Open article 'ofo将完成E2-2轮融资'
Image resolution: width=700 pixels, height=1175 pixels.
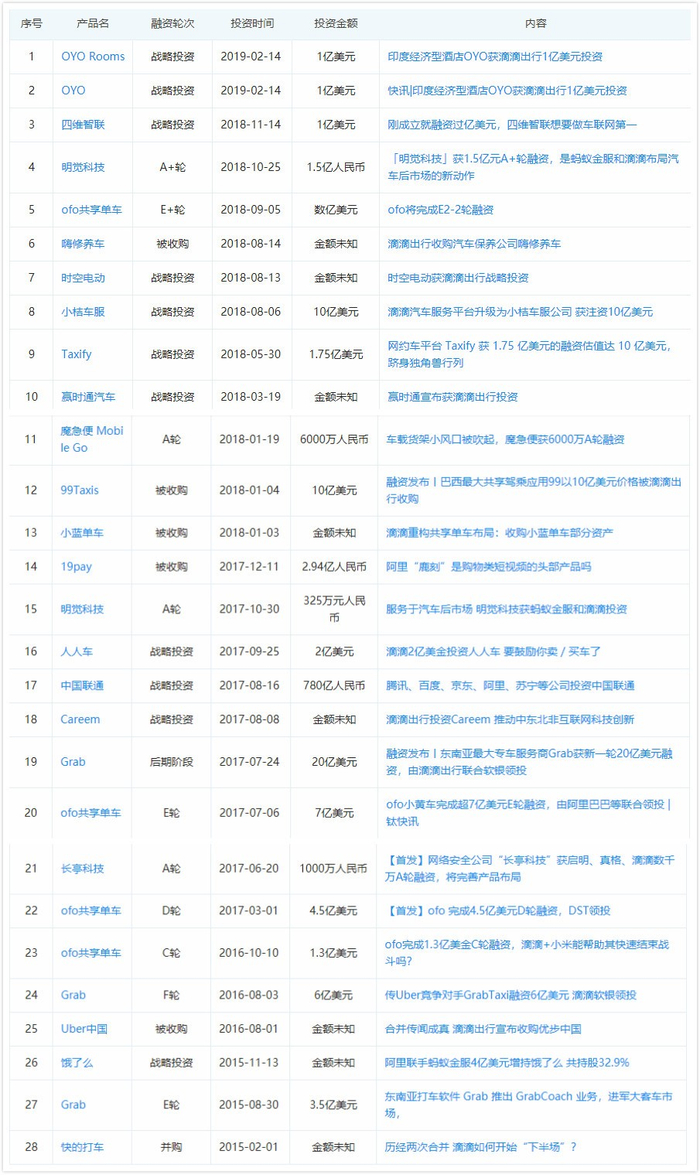441,210
